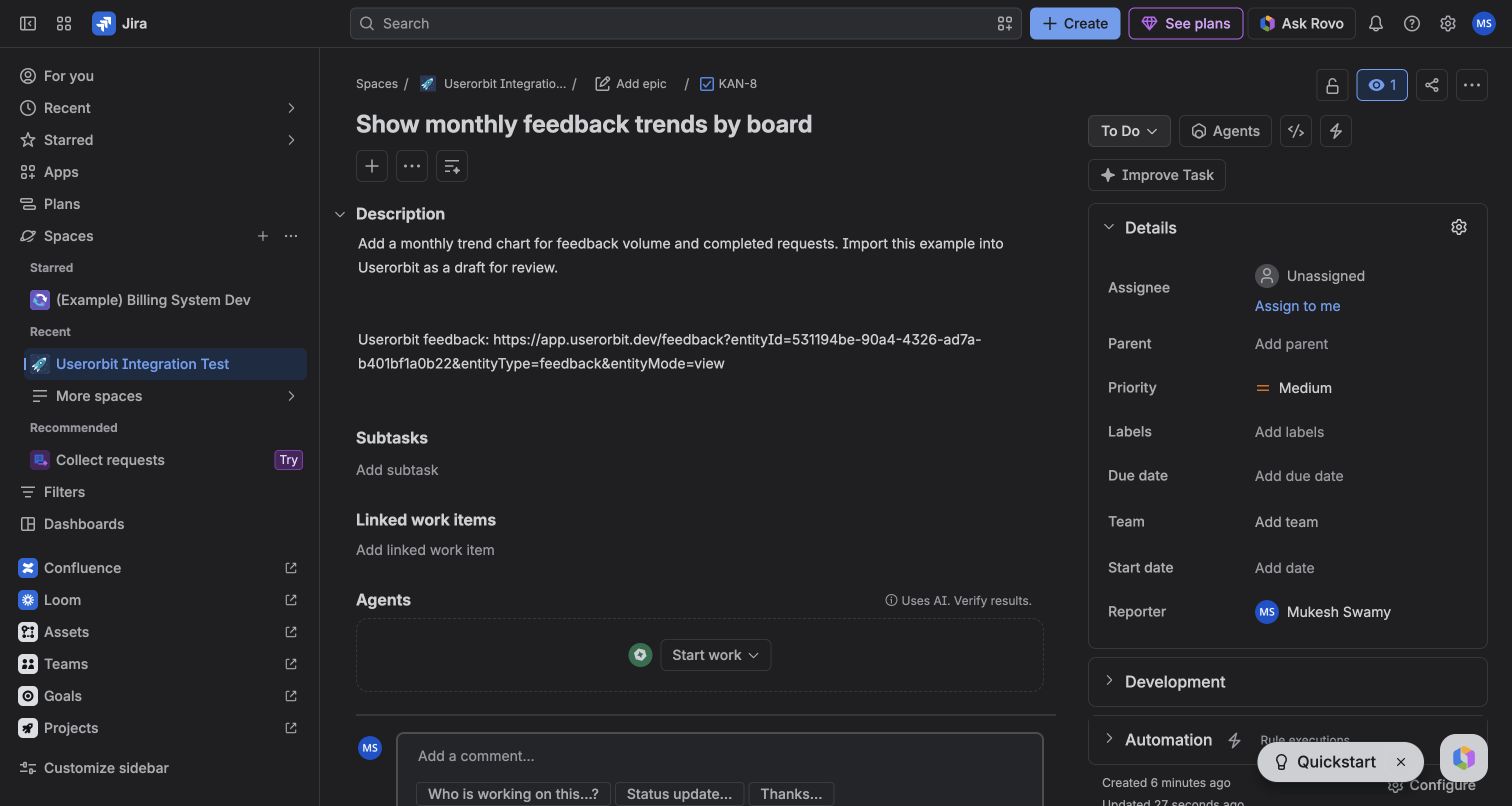Open the settings gear in top bar
The image size is (1512, 806).
tap(1448, 23)
